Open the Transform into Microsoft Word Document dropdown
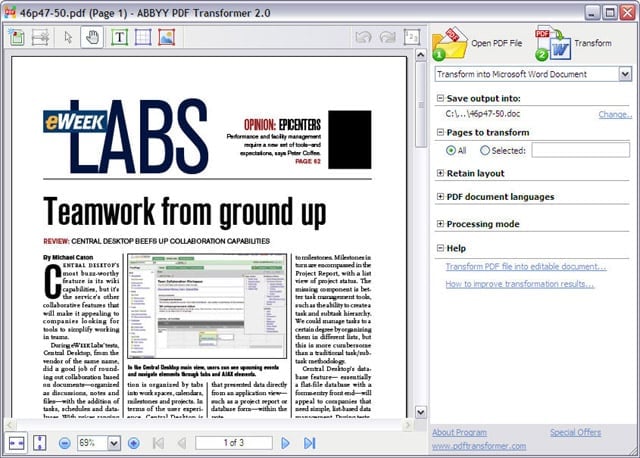The width and height of the screenshot is (640, 458). pos(624,74)
